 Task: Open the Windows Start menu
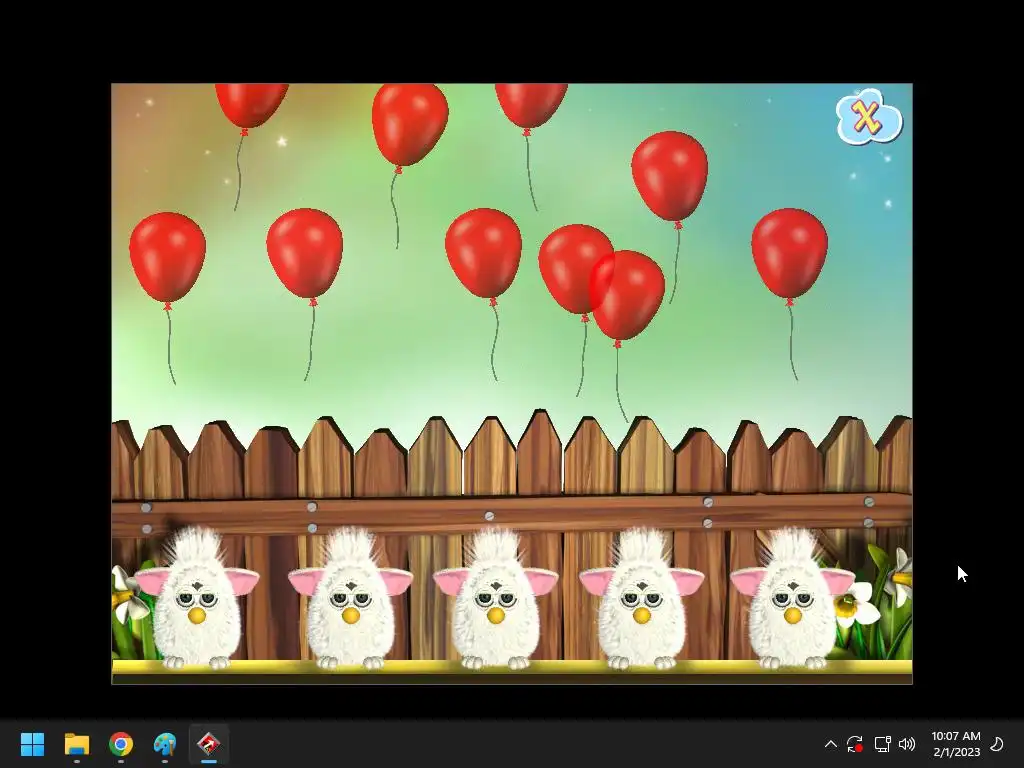(32, 744)
